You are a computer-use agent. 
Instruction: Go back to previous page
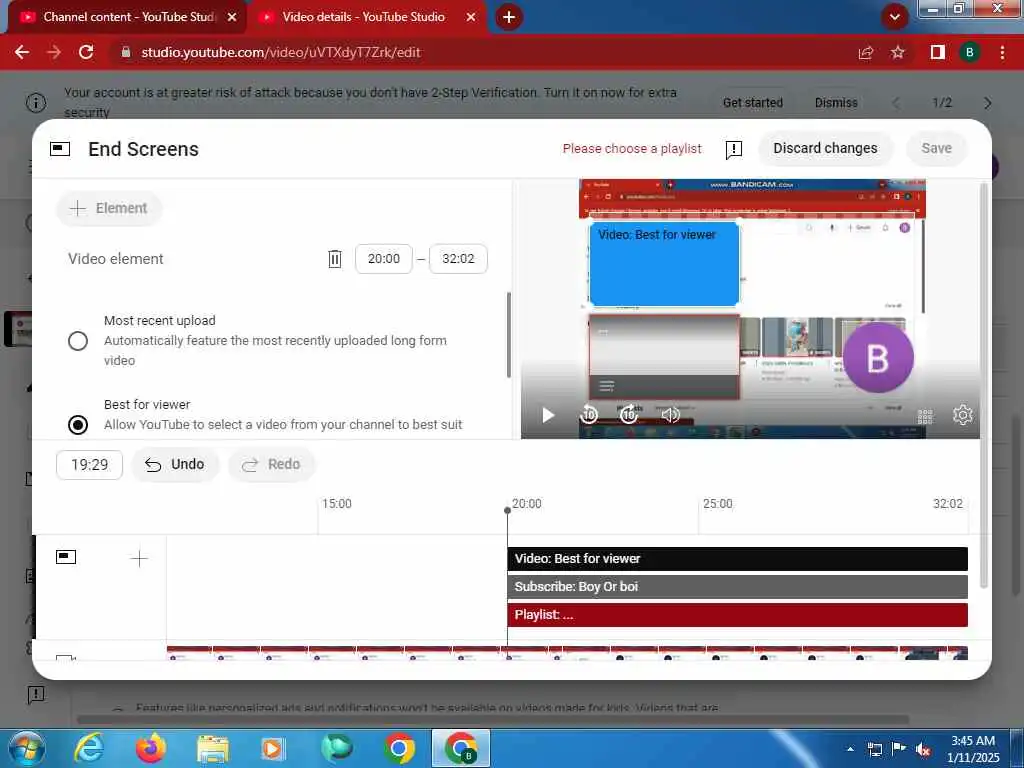tap(22, 52)
